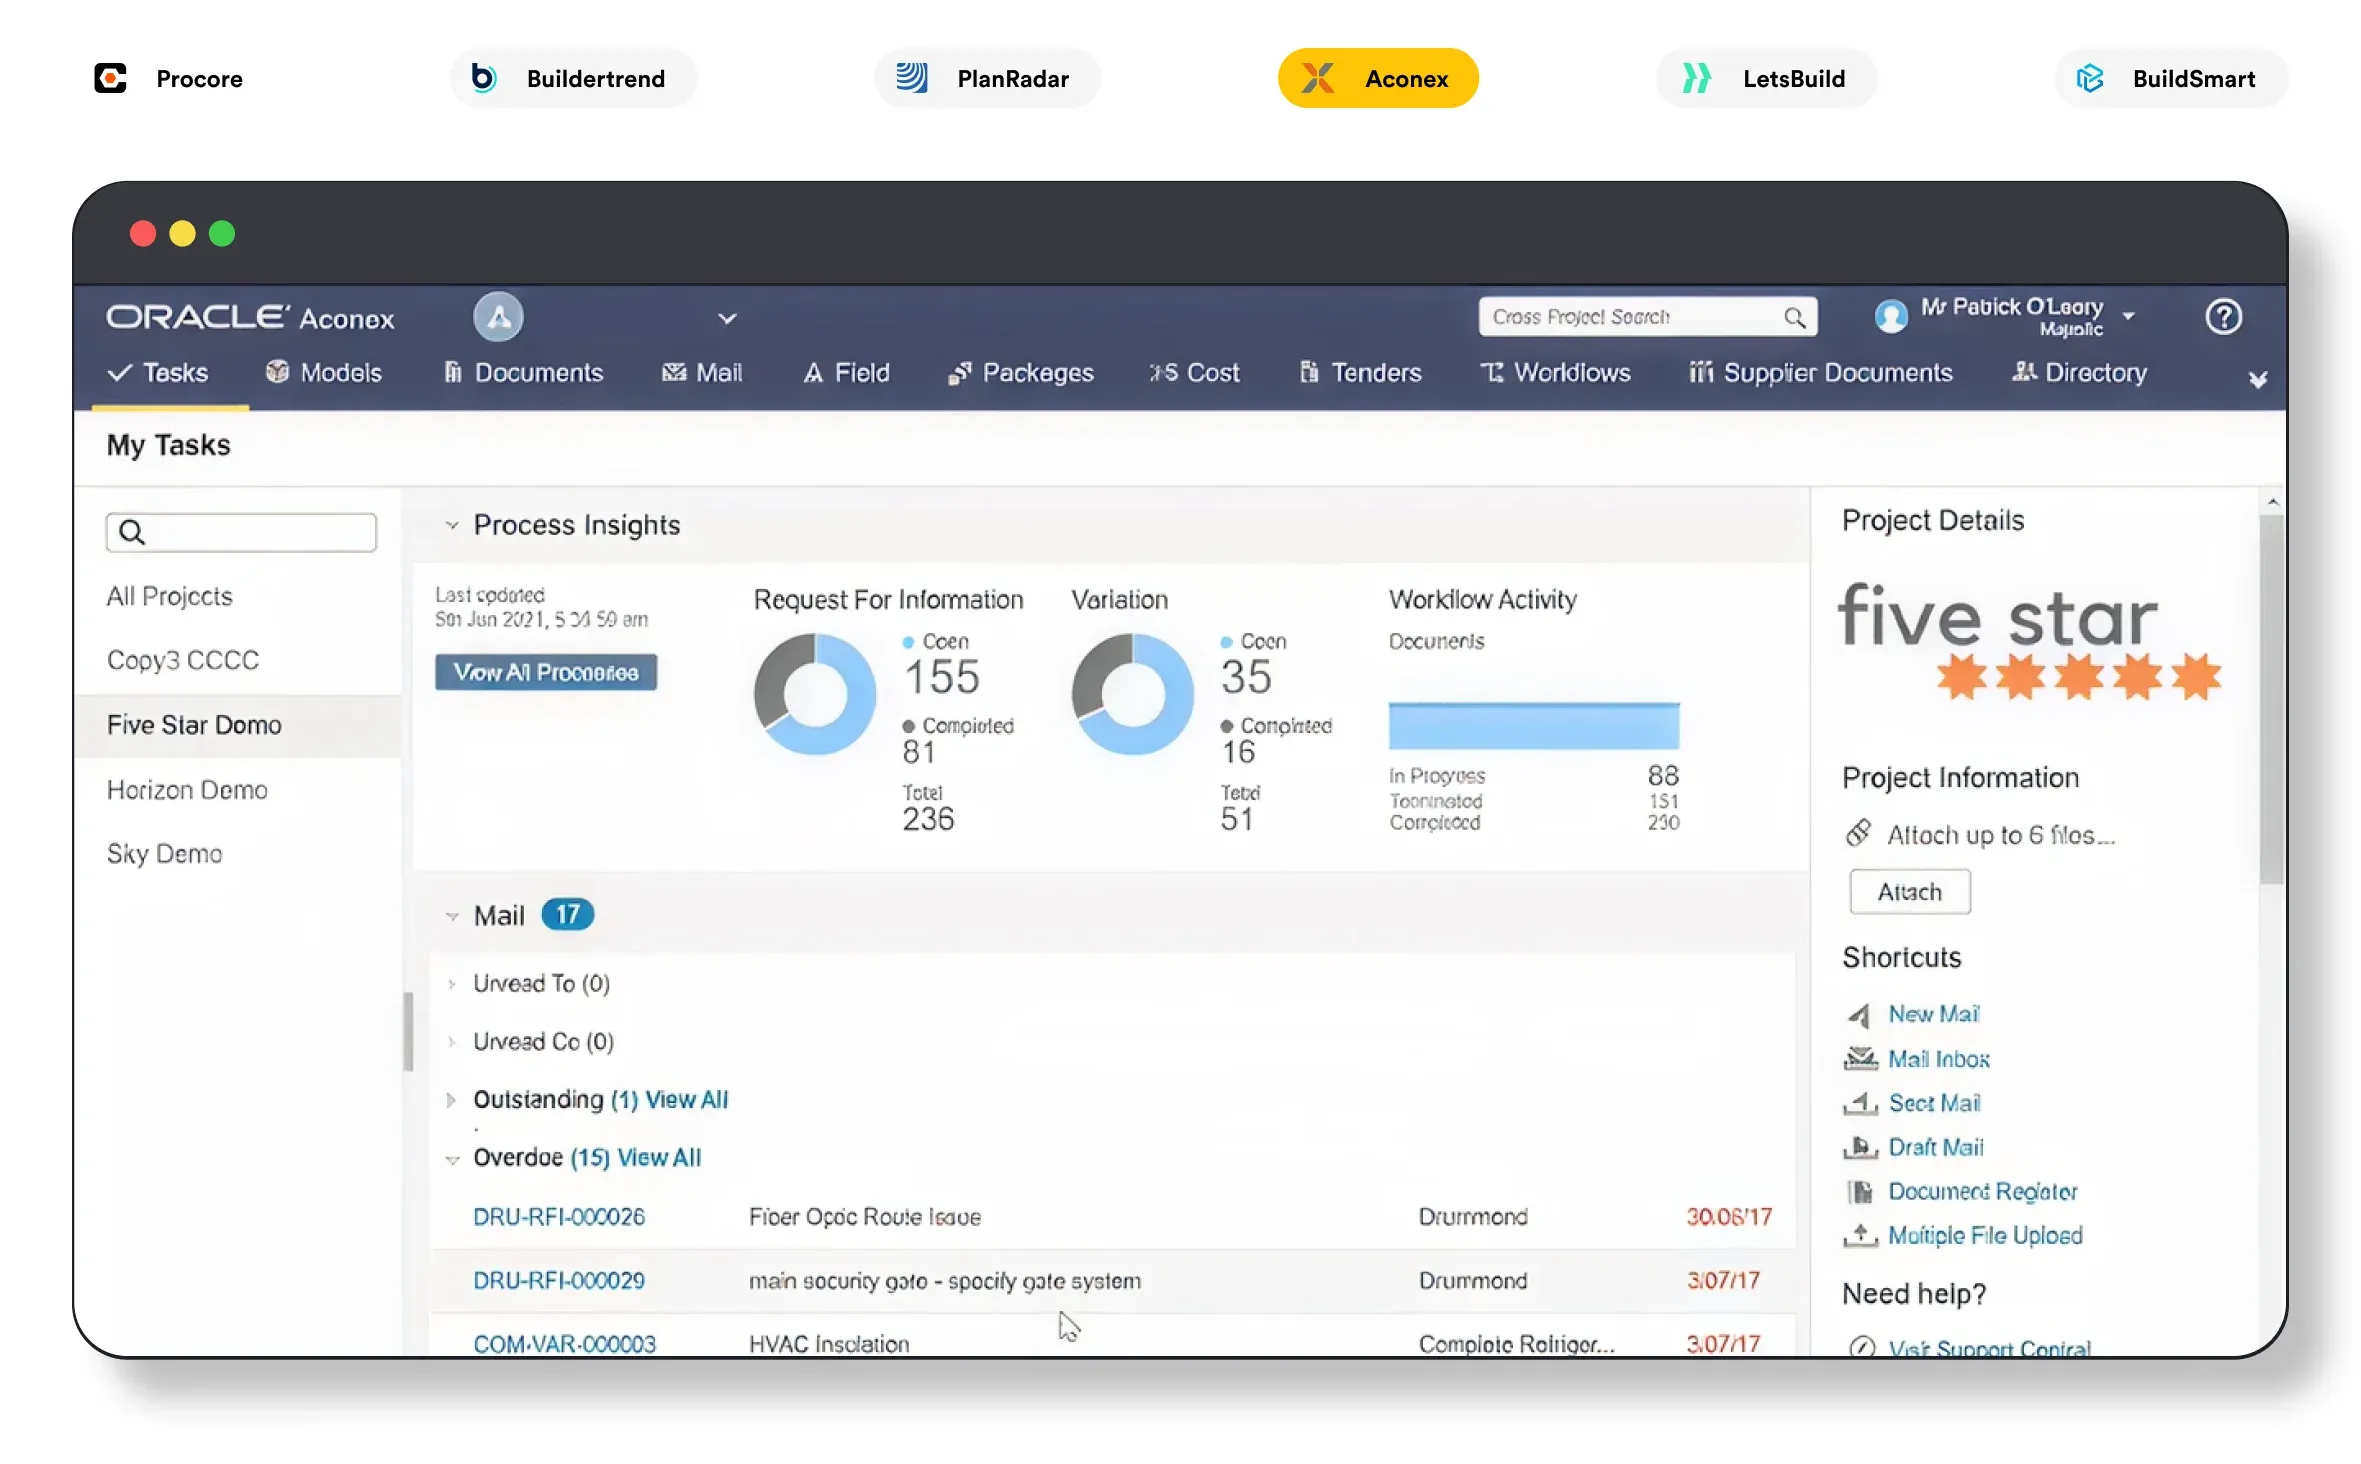Click the LetsBuild logo icon
The width and height of the screenshot is (2361, 1464).
(1696, 78)
